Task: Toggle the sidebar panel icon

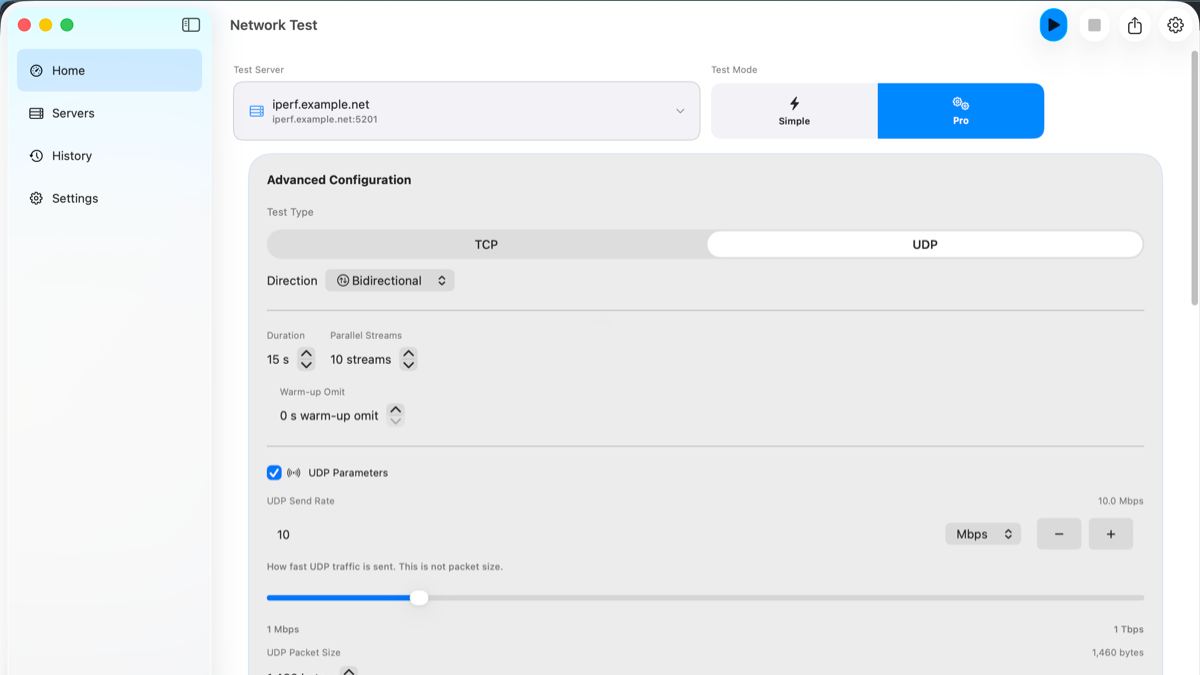Action: [x=191, y=25]
